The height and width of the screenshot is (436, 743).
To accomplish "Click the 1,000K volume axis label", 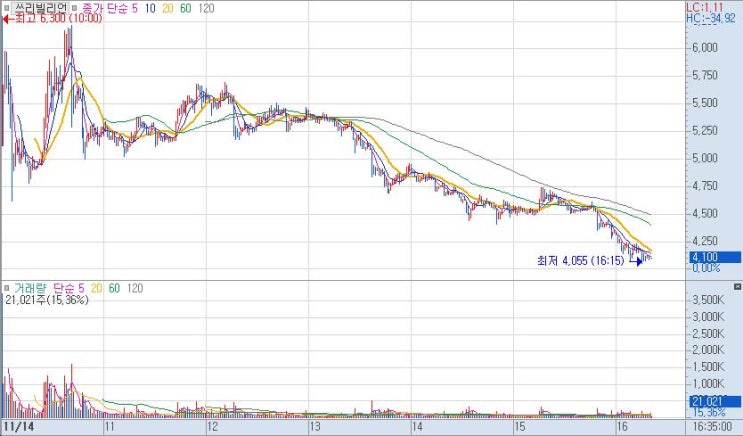I will (708, 383).
